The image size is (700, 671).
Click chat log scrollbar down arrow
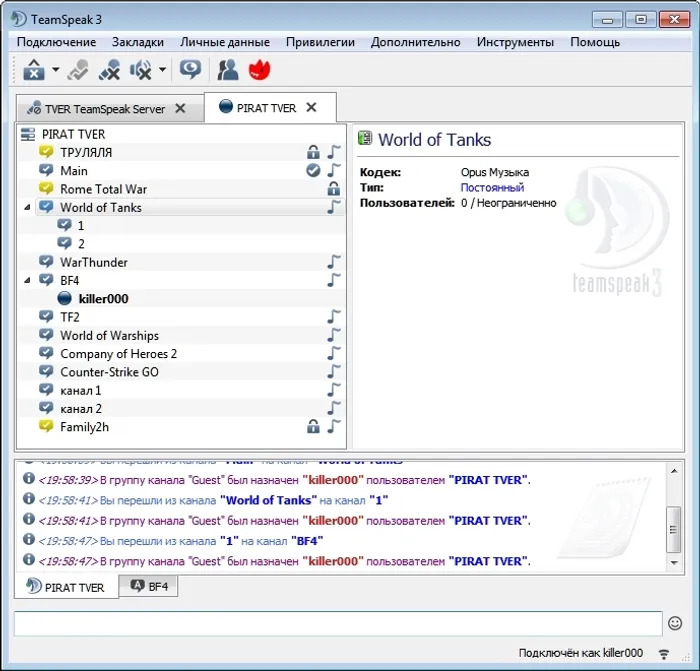pos(674,563)
